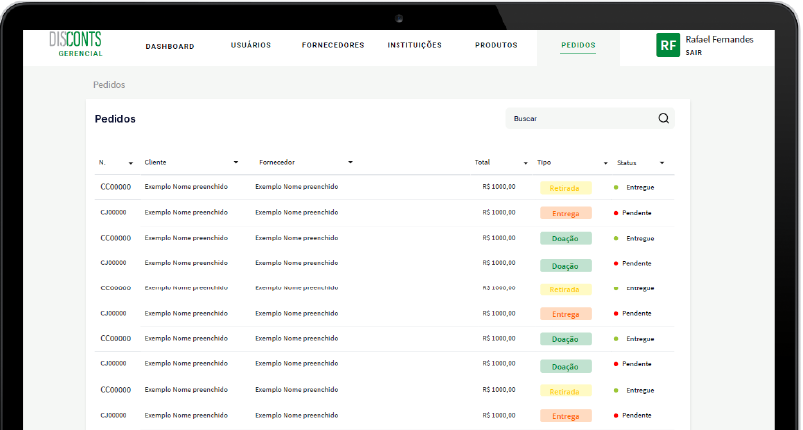Click the Pedidos breadcrumb link
803x430 pixels.
click(x=109, y=85)
